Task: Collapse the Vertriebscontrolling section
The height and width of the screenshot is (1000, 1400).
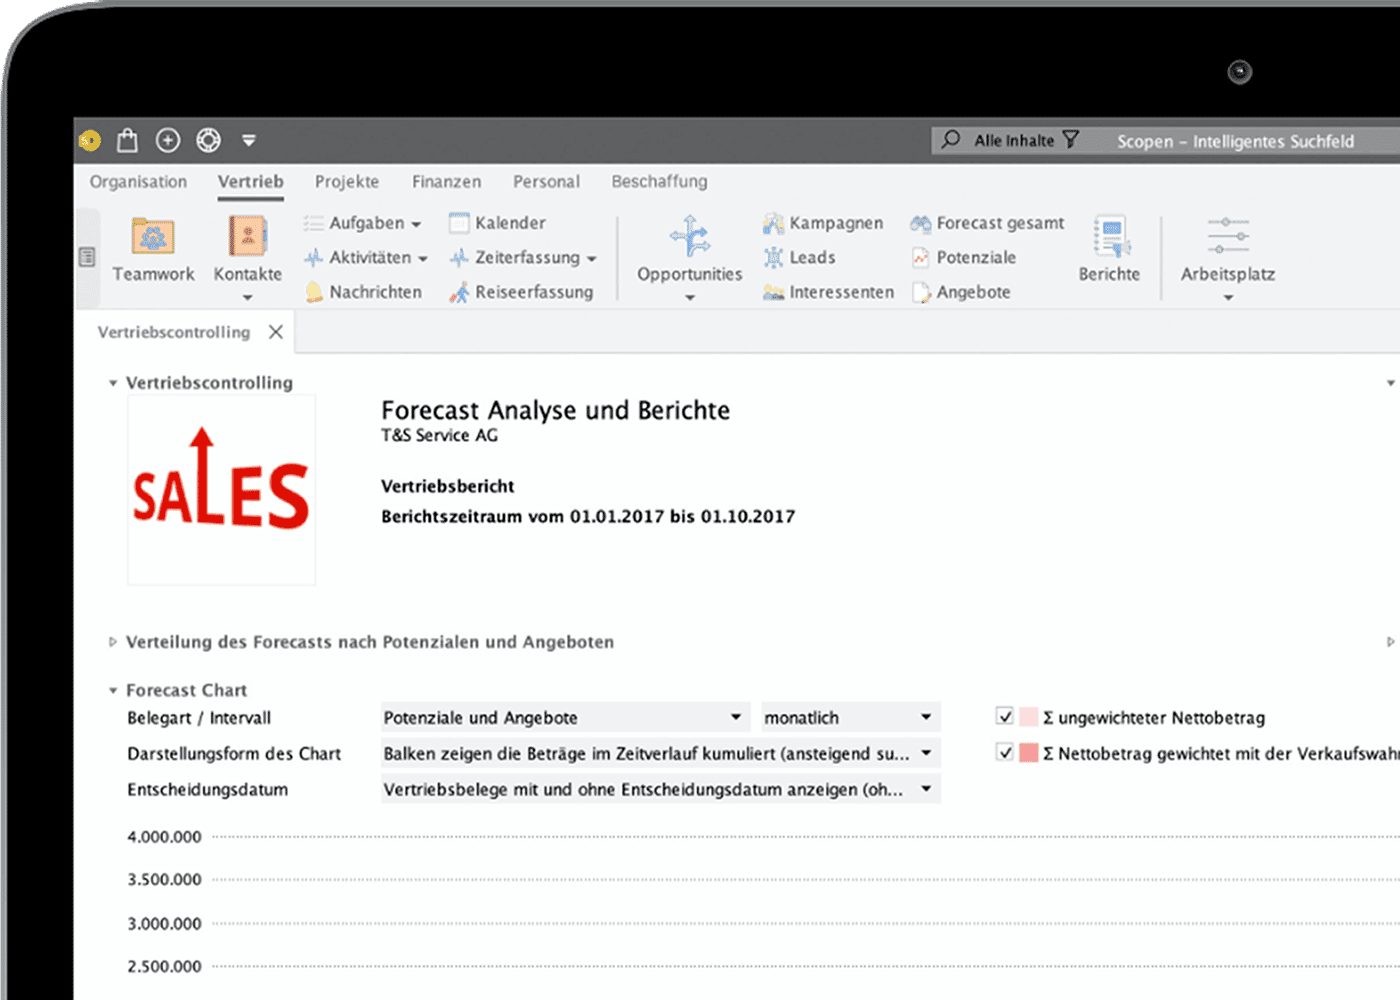Action: point(113,383)
